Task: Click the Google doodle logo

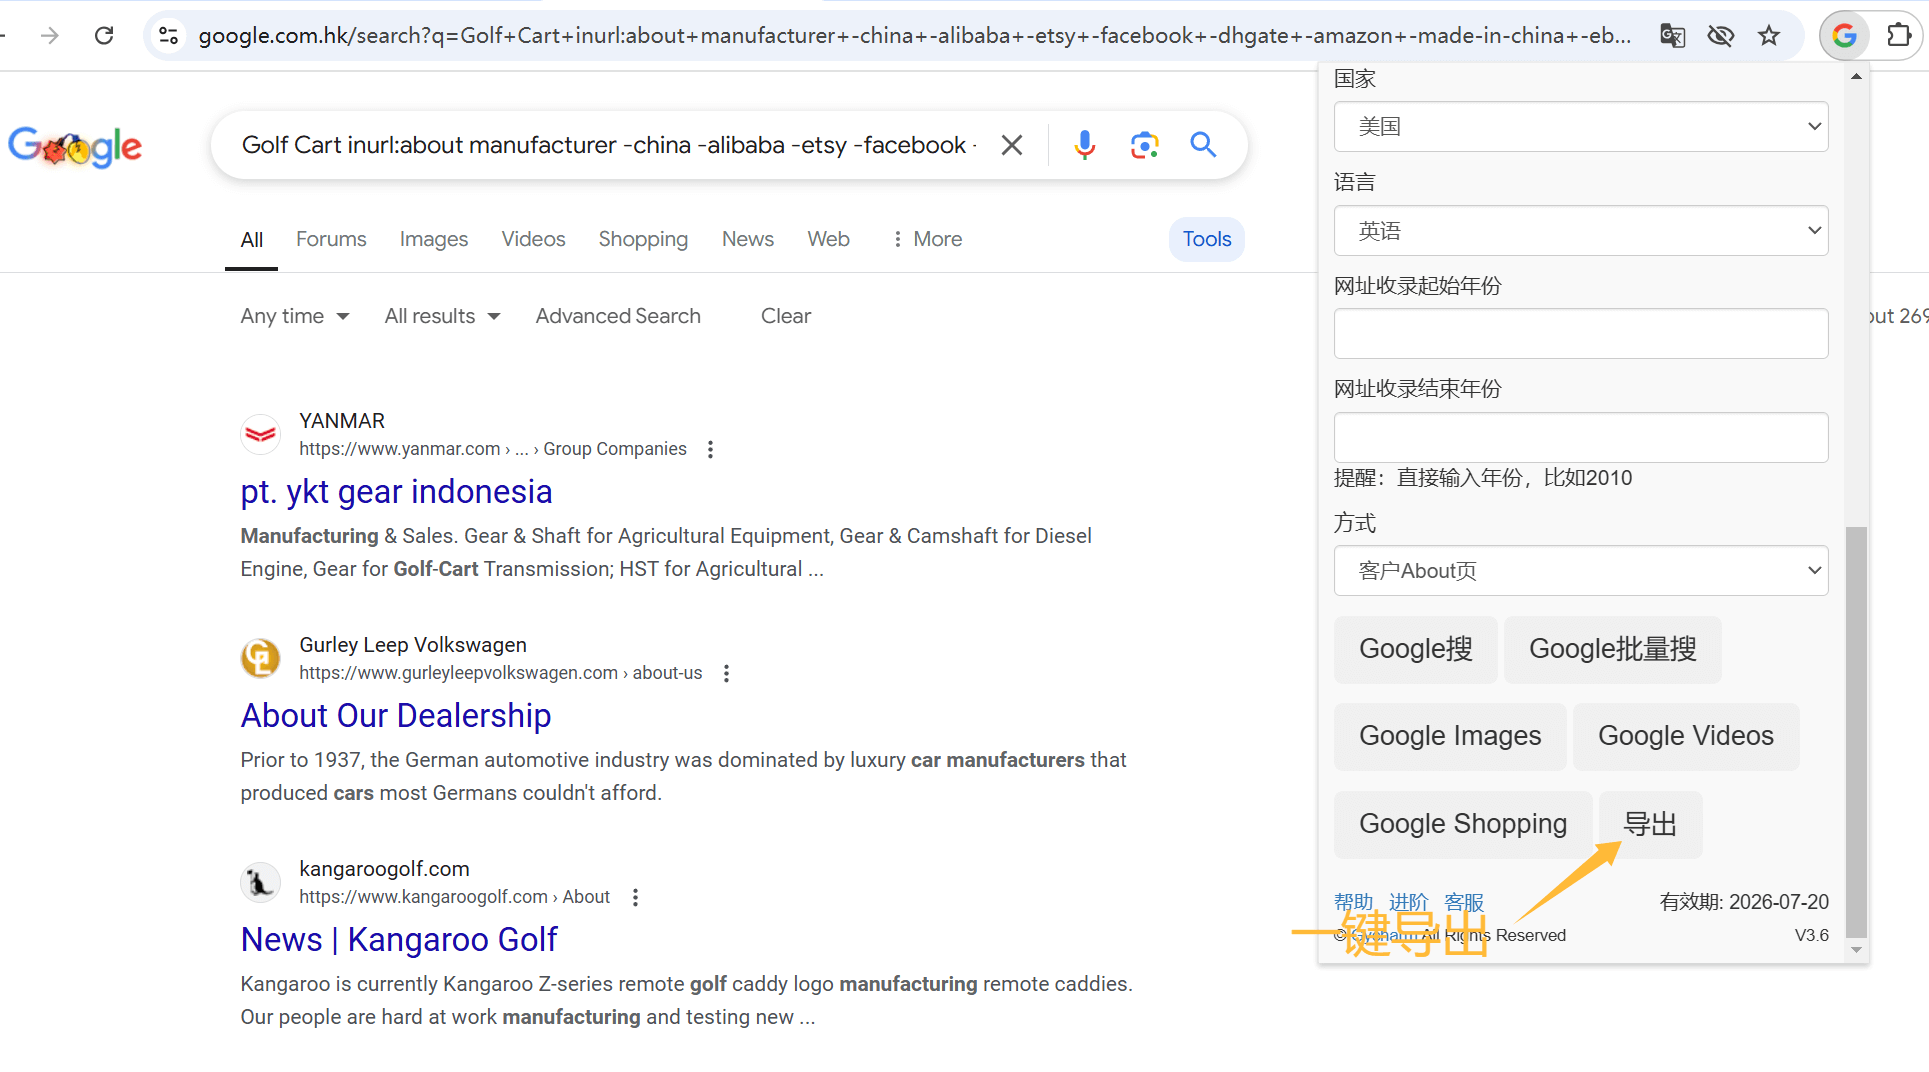Action: [75, 146]
